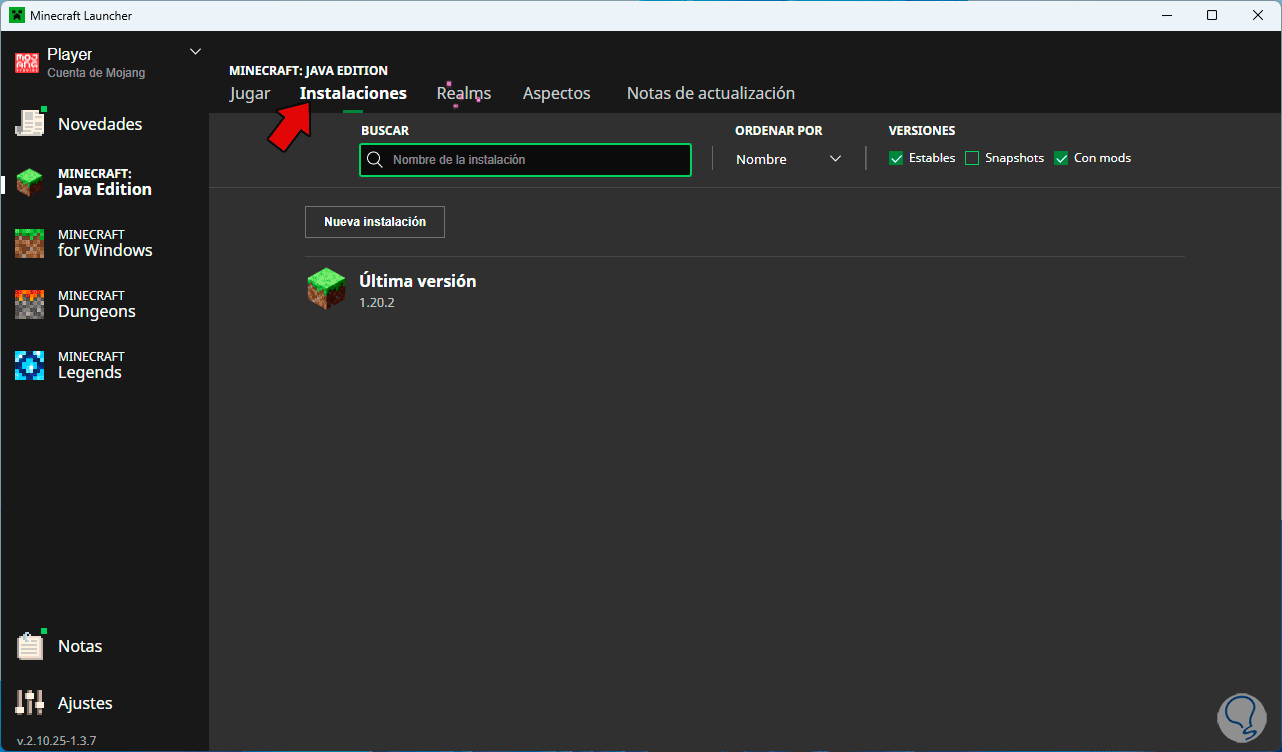The height and width of the screenshot is (752, 1282).
Task: Select the Última versión installation entry
Action: [745, 289]
